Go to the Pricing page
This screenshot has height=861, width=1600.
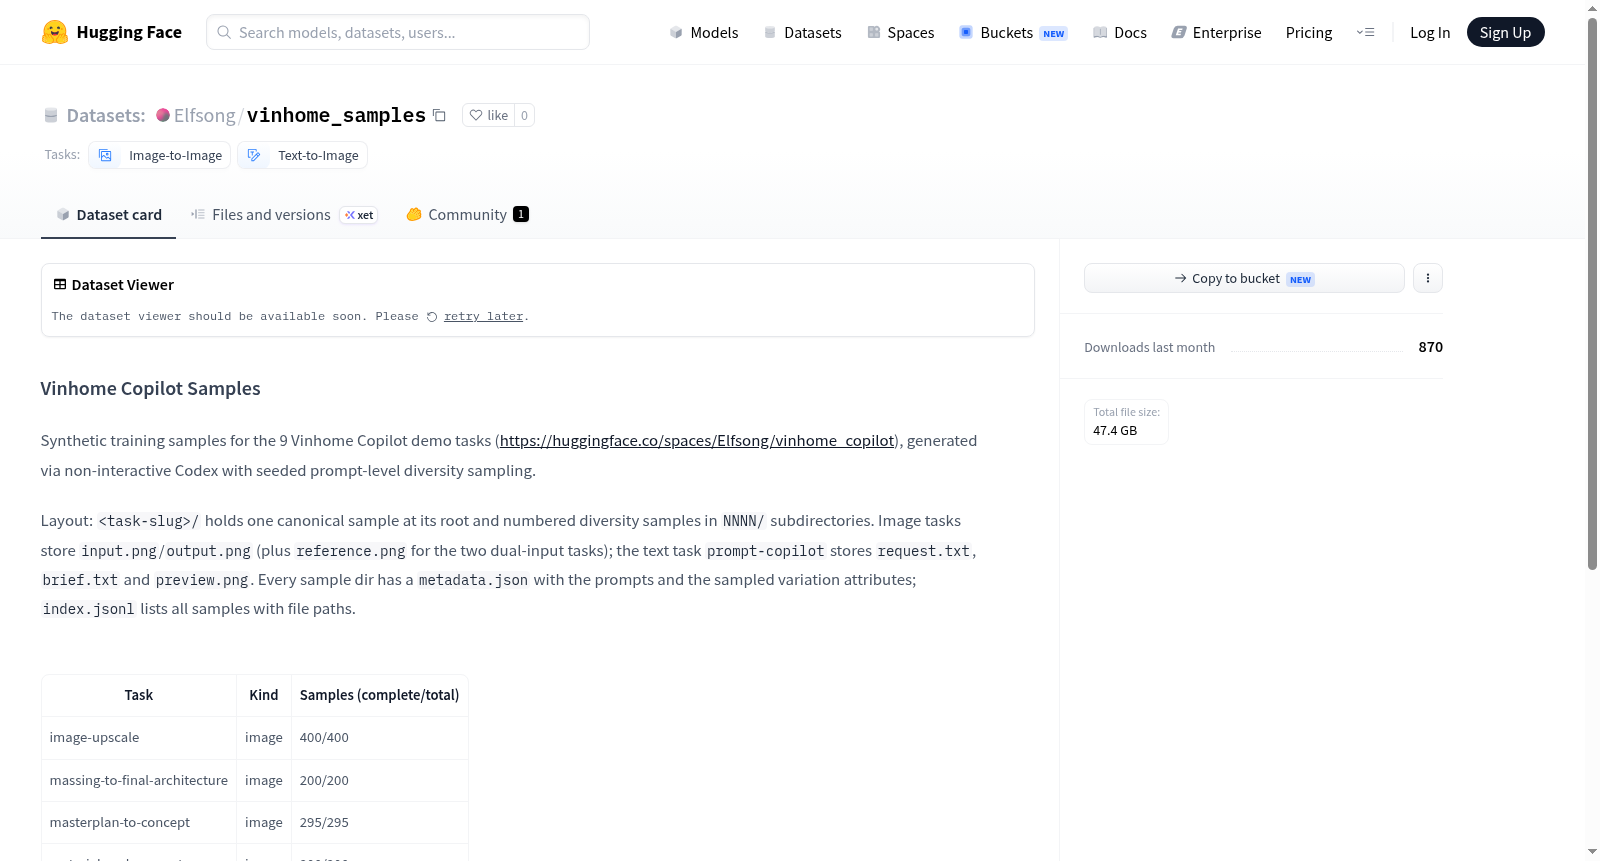[x=1309, y=32]
